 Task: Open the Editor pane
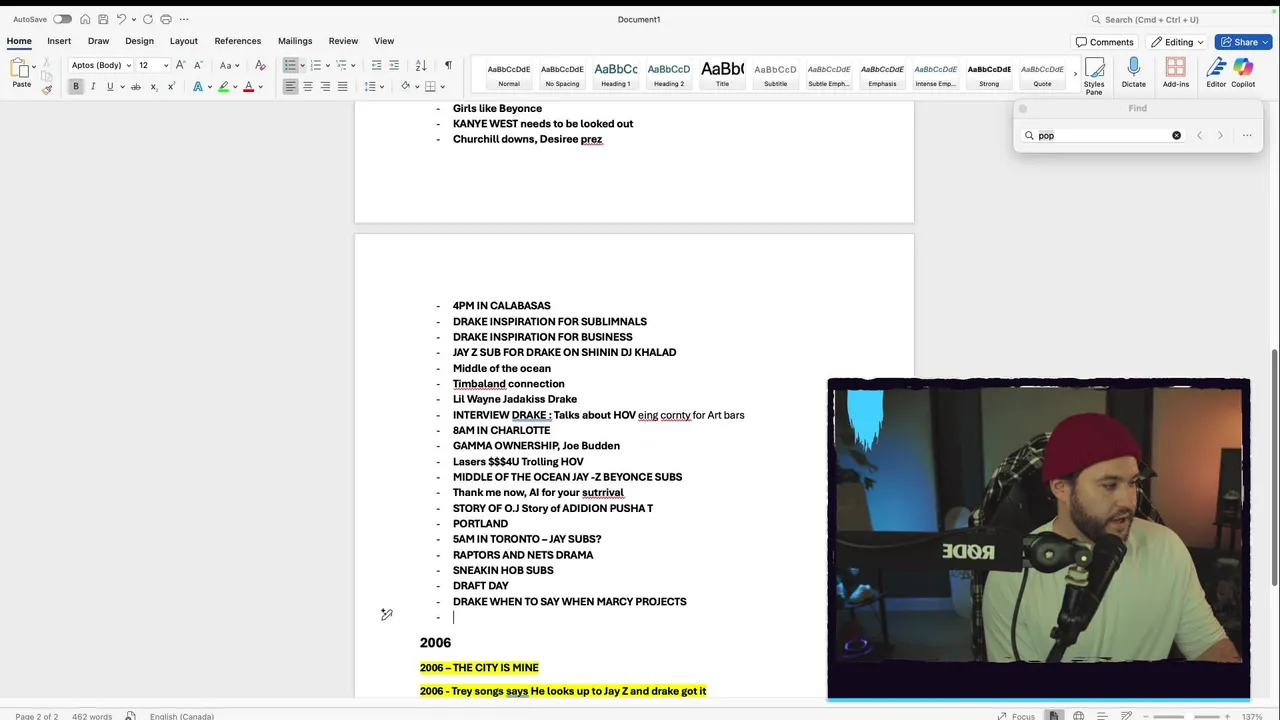(1216, 73)
